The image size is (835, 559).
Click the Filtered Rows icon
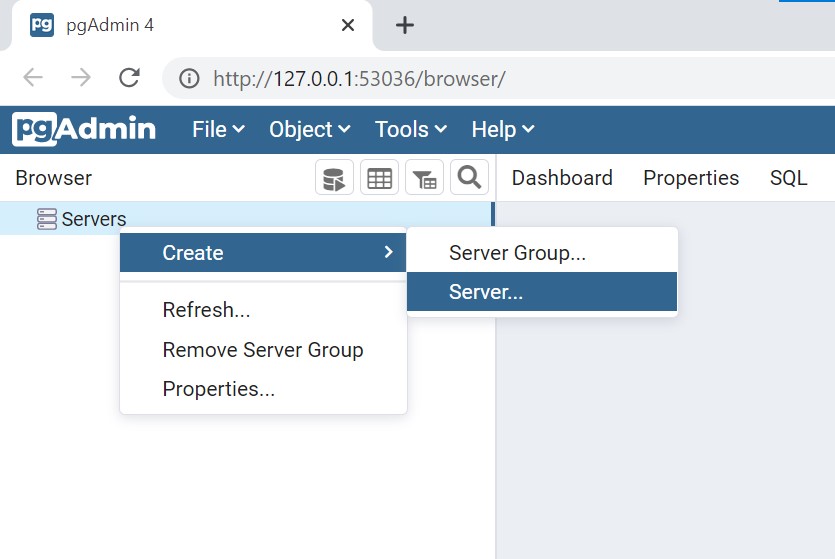pyautogui.click(x=424, y=178)
